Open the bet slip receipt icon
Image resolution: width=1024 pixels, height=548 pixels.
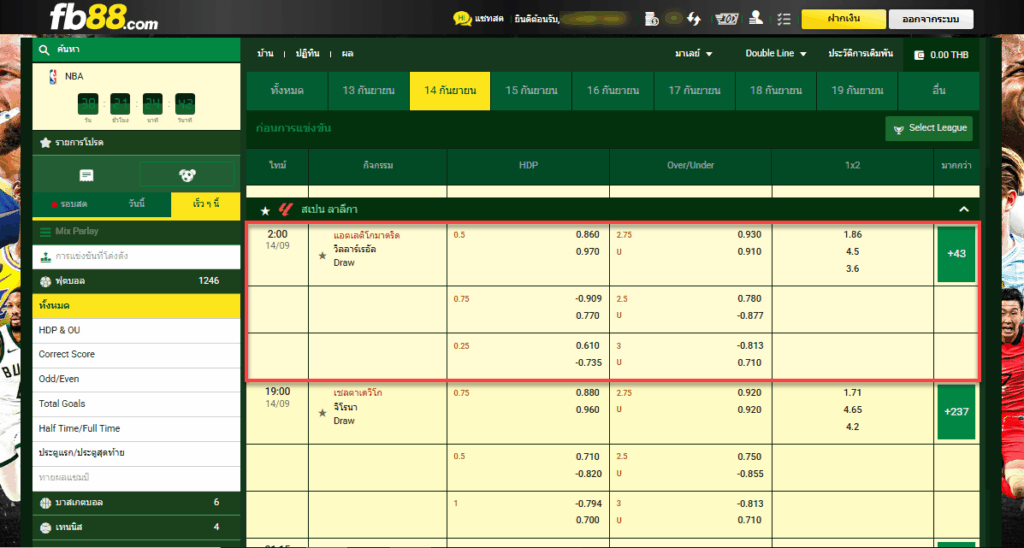pos(86,175)
